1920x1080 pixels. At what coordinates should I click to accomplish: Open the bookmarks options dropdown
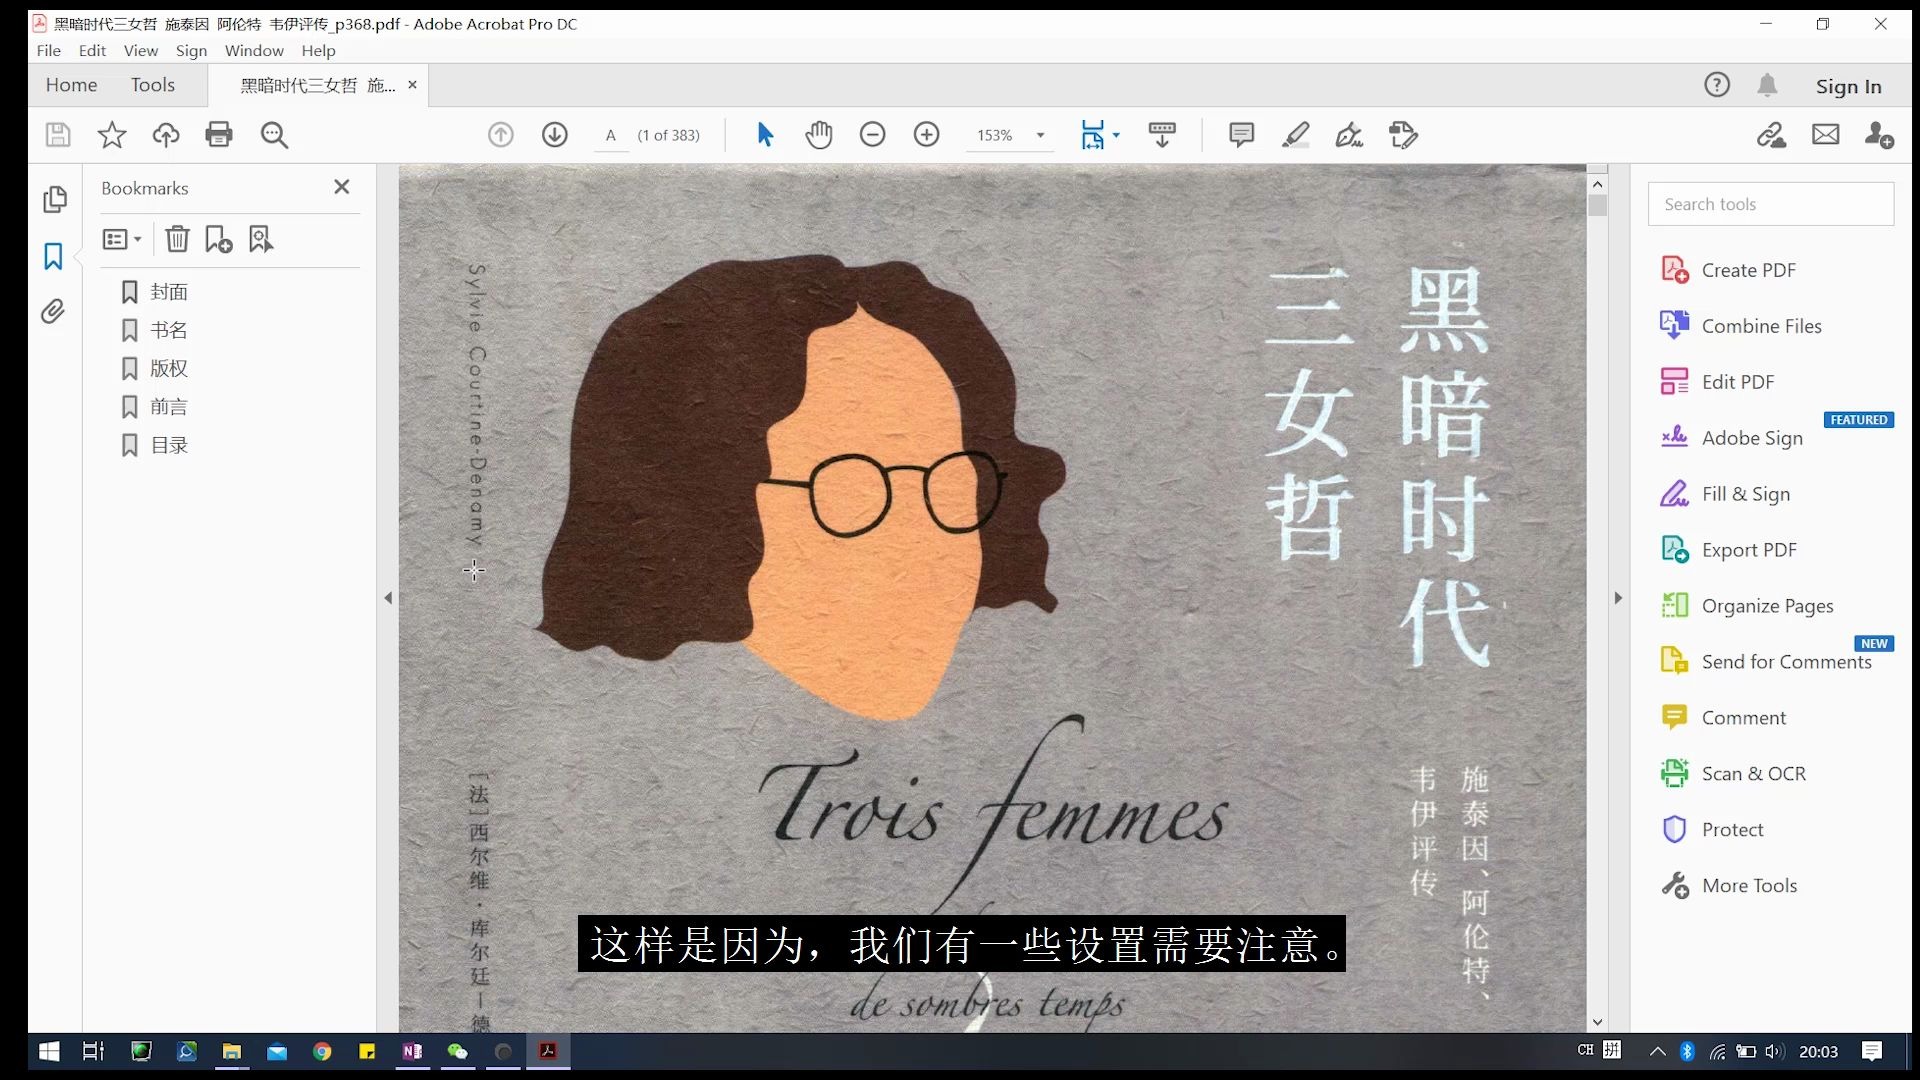pyautogui.click(x=122, y=239)
